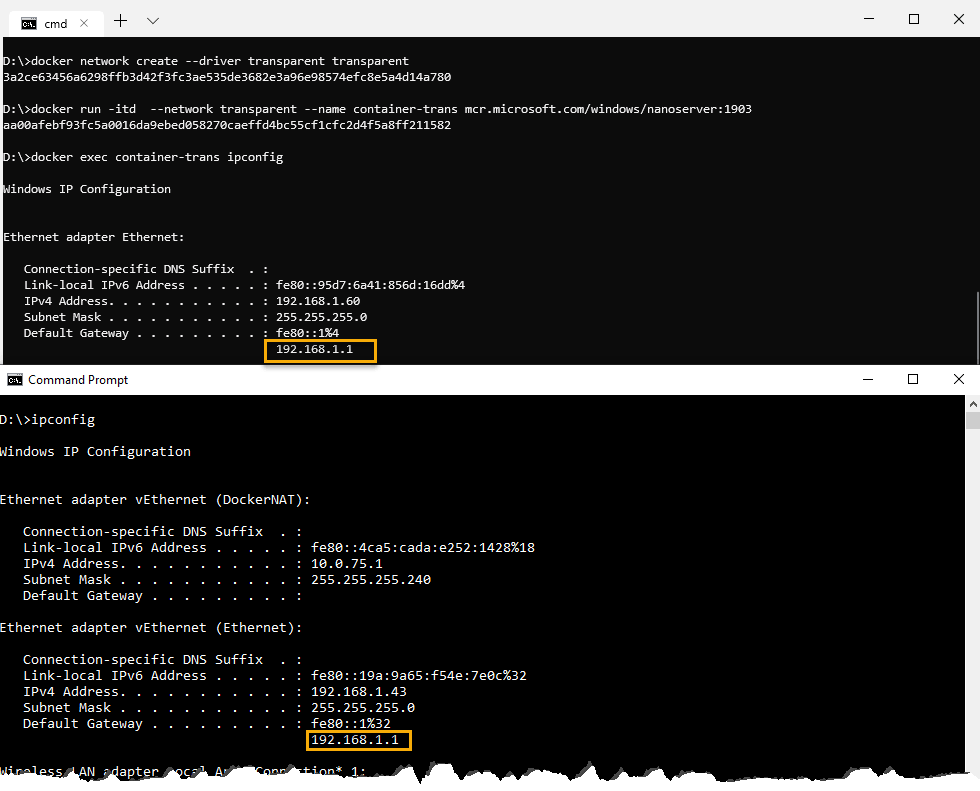Click the Command Prompt window title text
980x791 pixels.
pyautogui.click(x=78, y=380)
